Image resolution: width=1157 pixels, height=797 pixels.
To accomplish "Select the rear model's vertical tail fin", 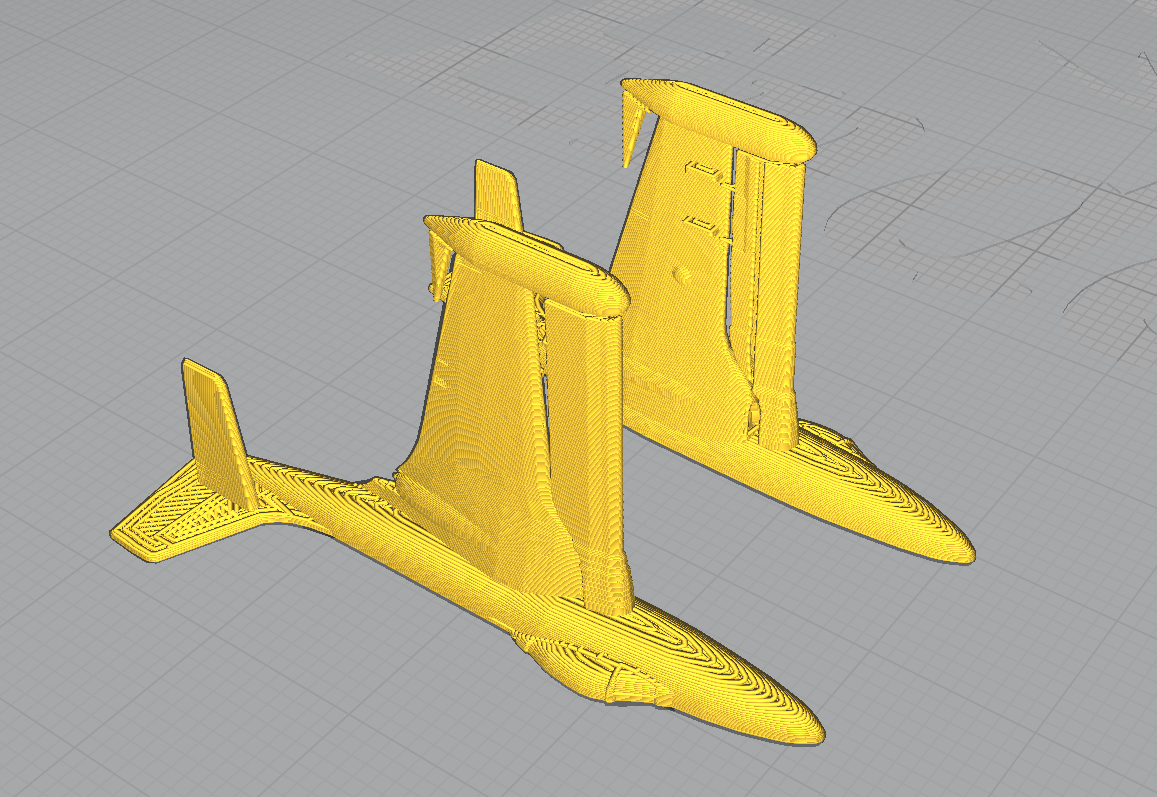I will tap(499, 194).
